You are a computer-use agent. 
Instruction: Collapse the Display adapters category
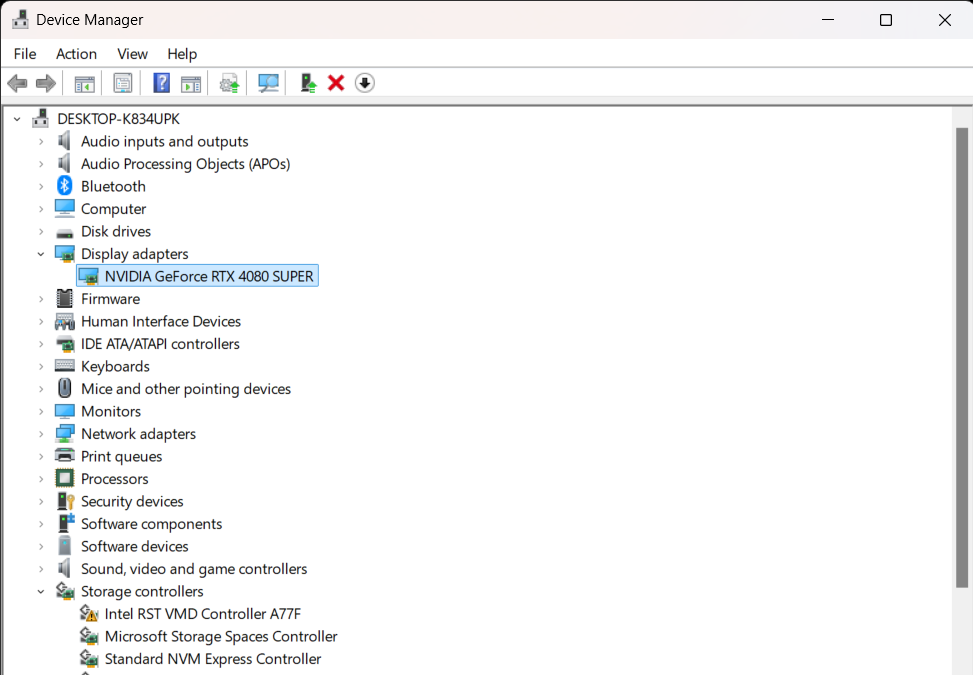(41, 254)
